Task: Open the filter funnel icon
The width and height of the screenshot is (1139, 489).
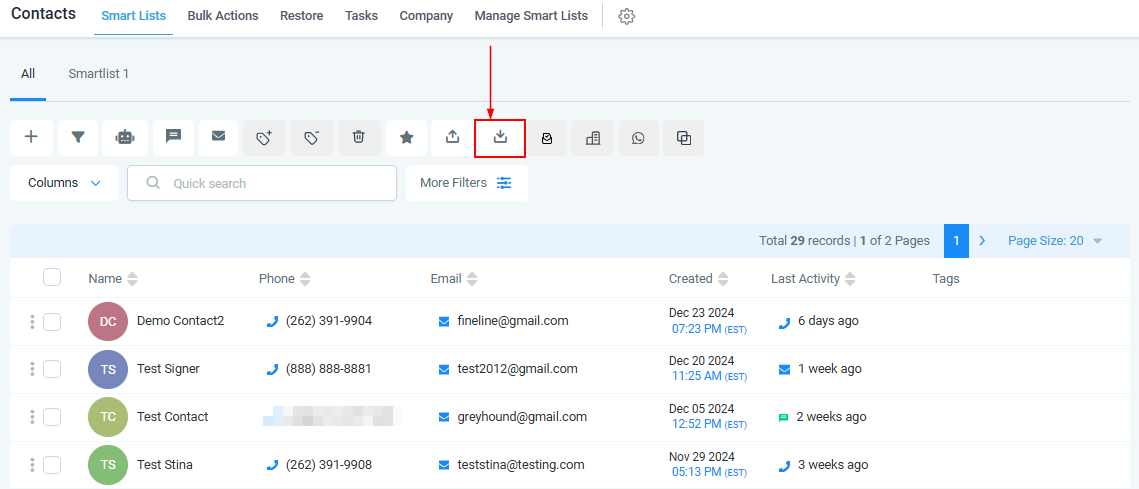Action: (x=78, y=137)
